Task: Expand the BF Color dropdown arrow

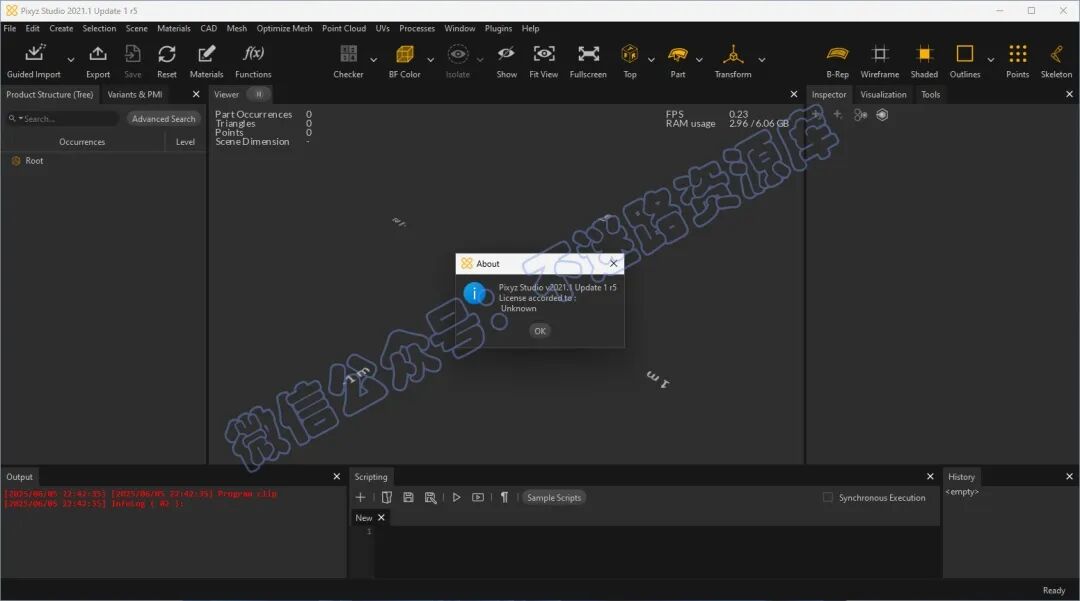Action: tap(430, 60)
